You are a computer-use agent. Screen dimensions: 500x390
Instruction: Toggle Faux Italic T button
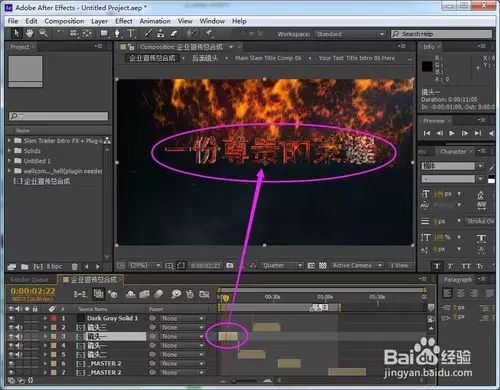(450, 266)
